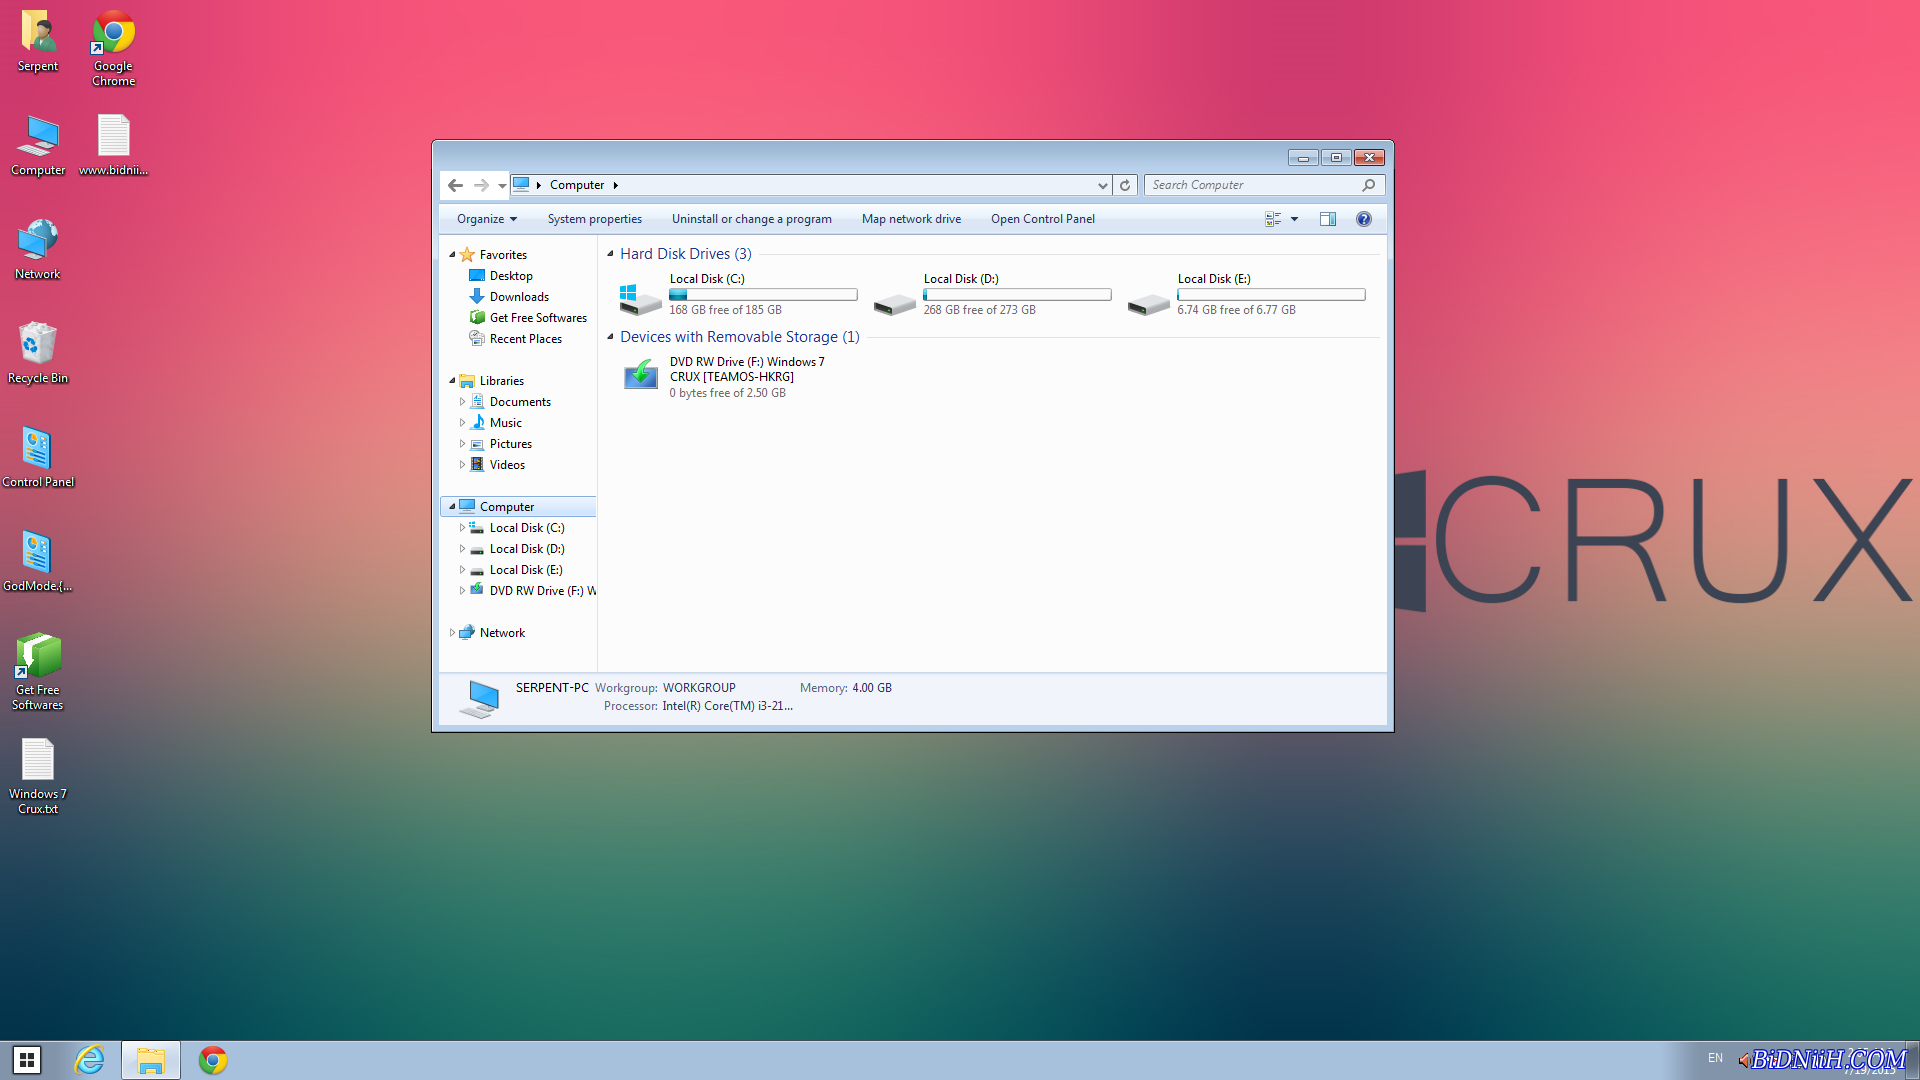Collapse the Hard Disk Drives group
The width and height of the screenshot is (1920, 1080).
610,254
